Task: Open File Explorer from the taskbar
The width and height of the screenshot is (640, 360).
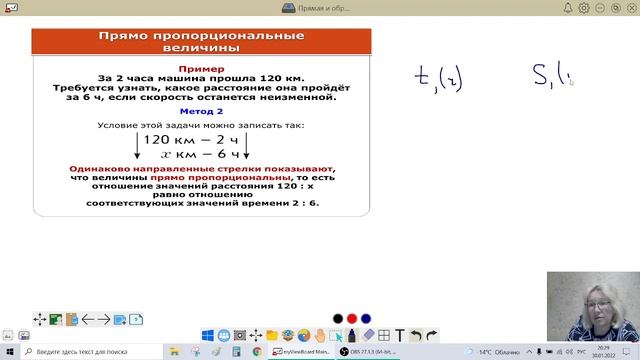Action: 174,351
